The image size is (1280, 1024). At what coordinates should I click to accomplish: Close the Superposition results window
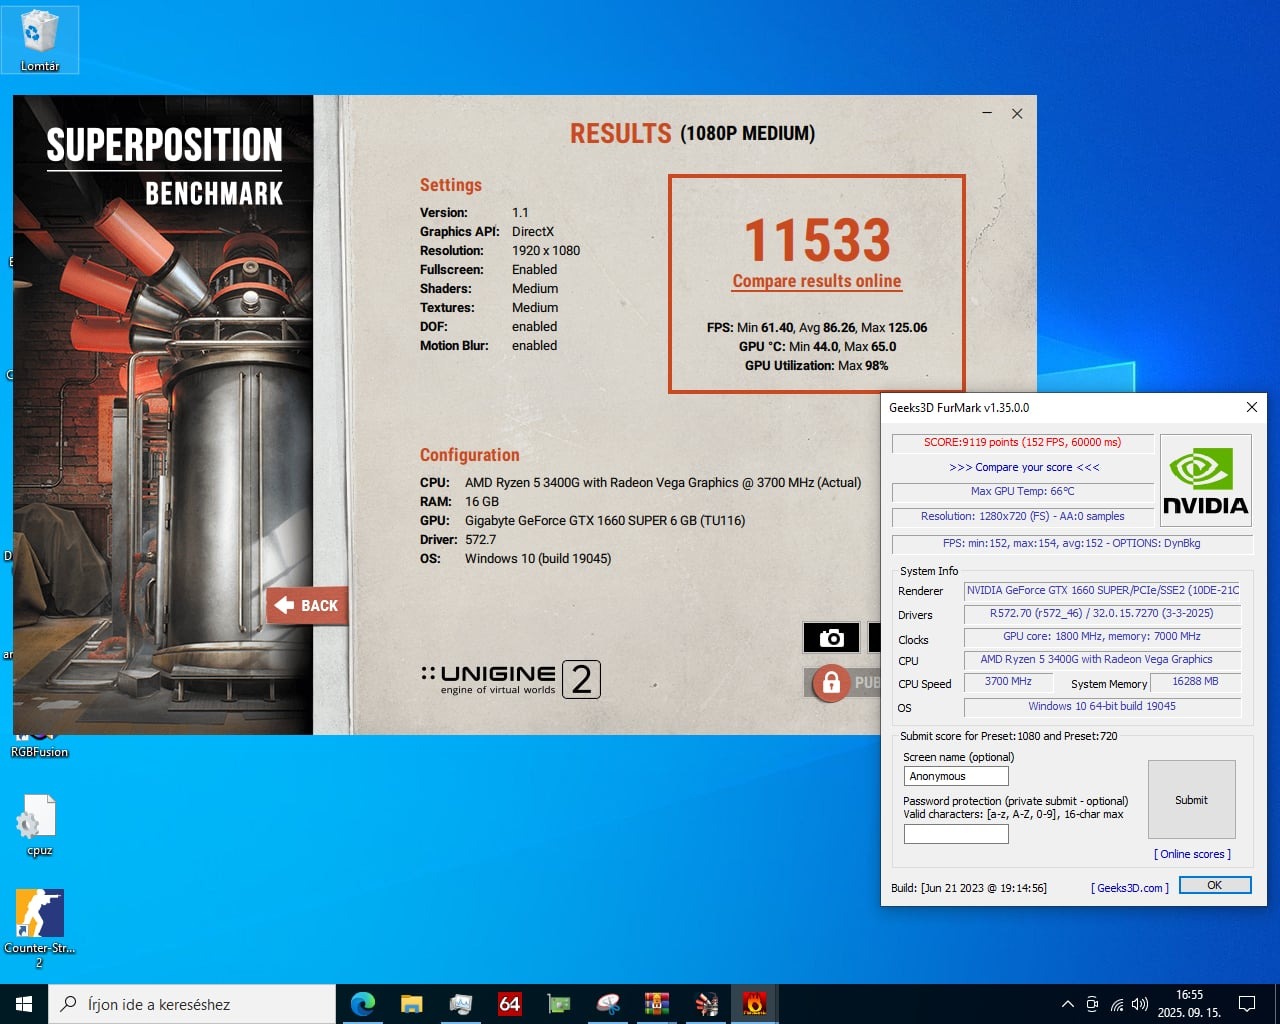click(1017, 114)
